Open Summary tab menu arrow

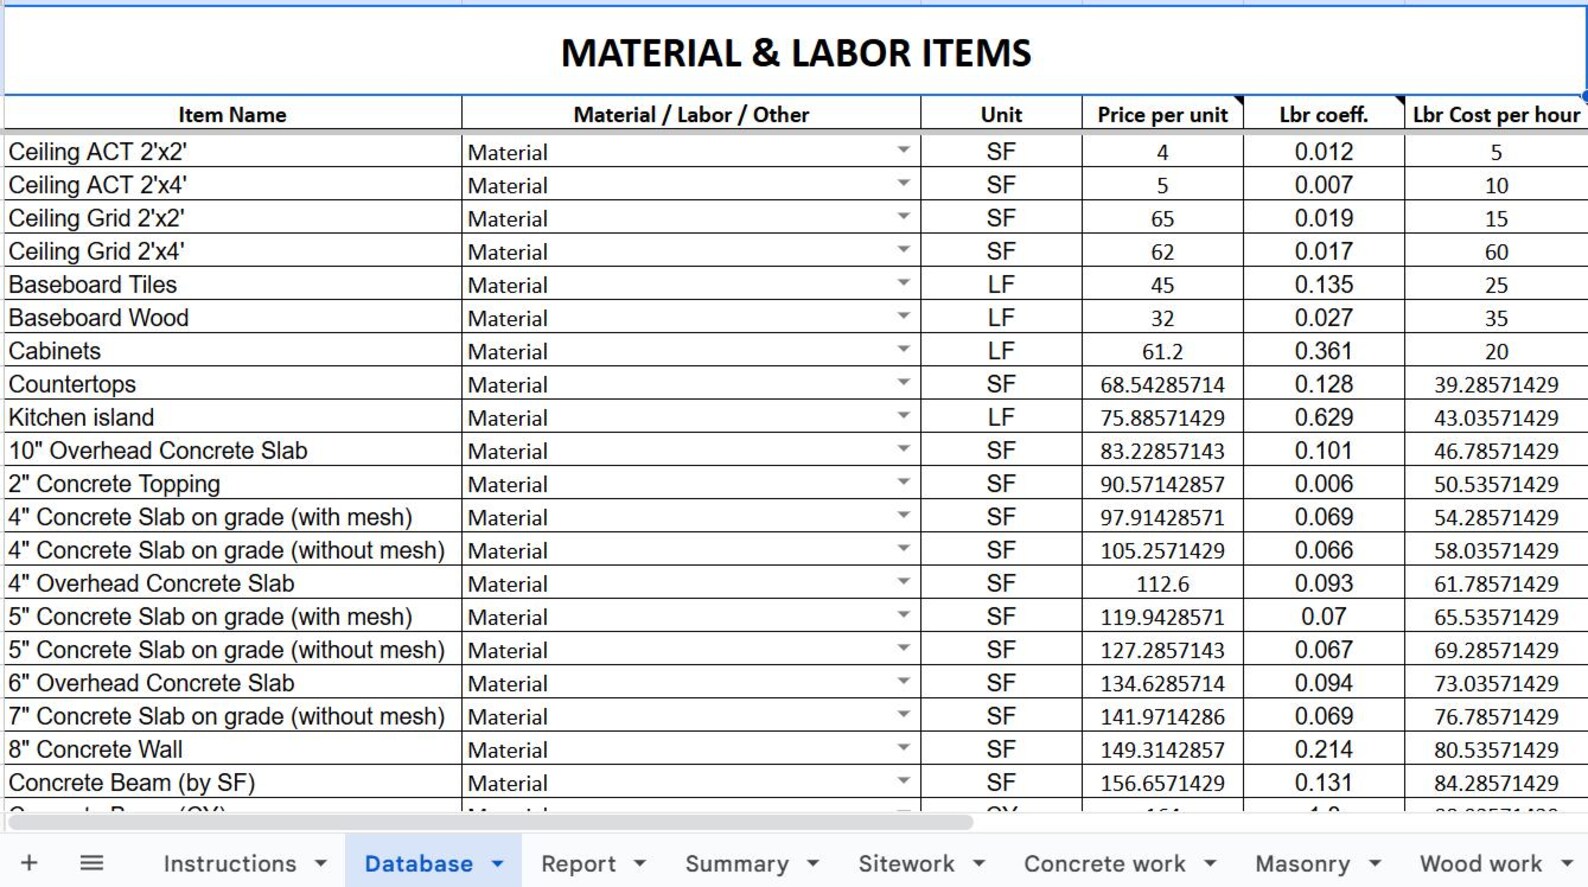(x=812, y=863)
